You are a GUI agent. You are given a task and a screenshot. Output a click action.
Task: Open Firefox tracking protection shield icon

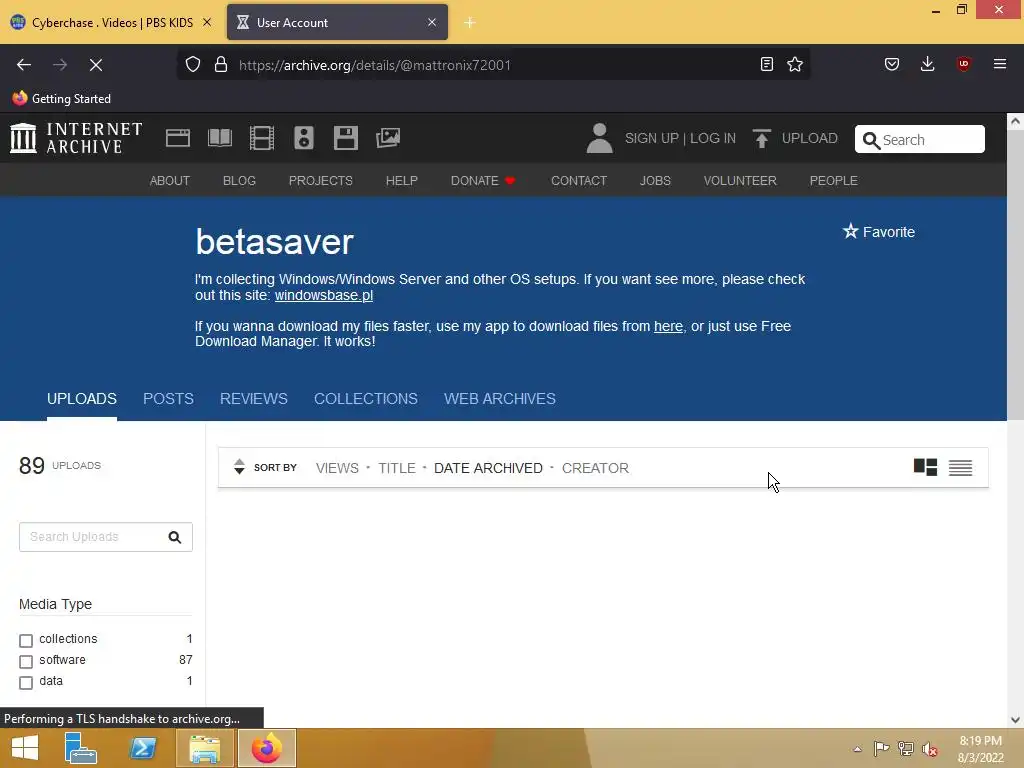[x=193, y=65]
